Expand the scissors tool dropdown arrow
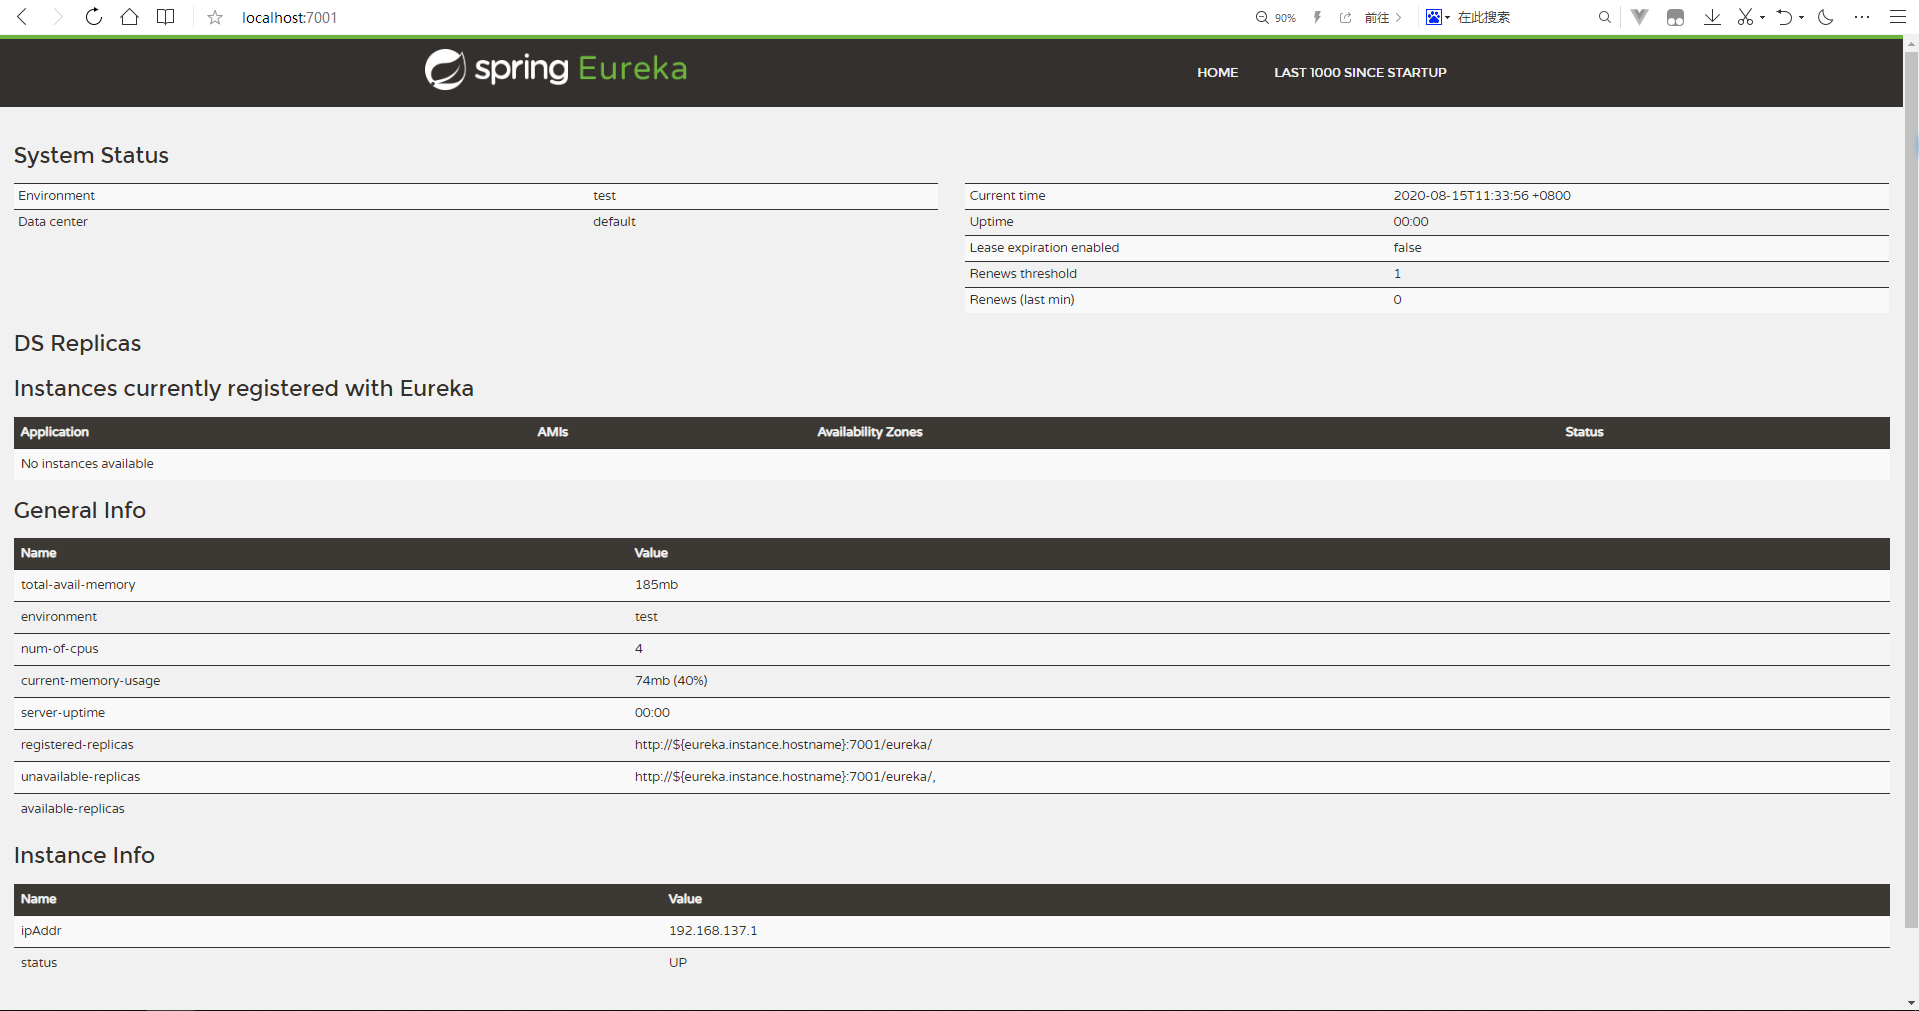 1762,17
